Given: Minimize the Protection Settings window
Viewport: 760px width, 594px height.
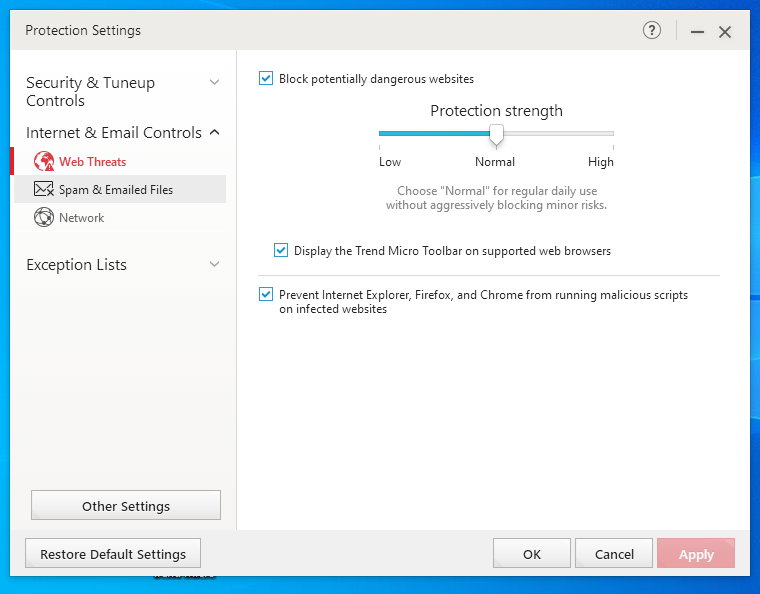Looking at the screenshot, I should coord(697,32).
